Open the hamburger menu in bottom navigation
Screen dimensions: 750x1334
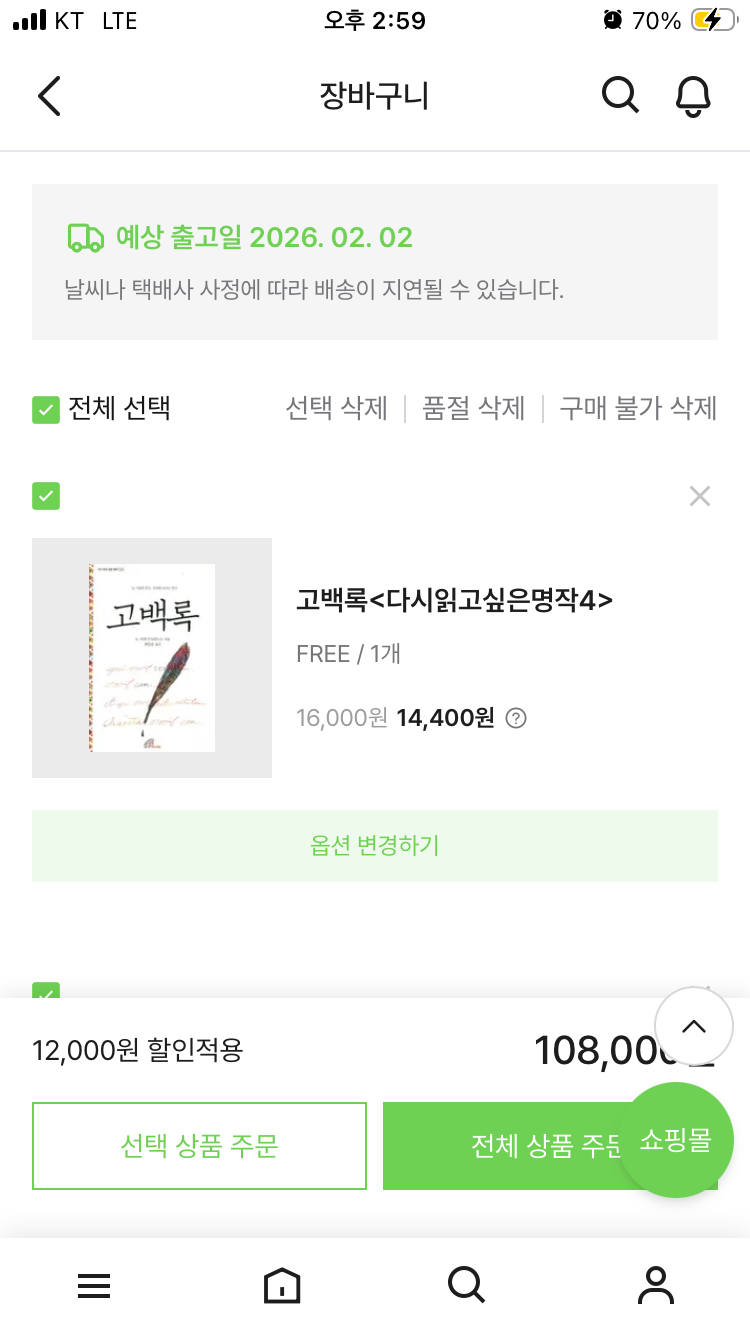[94, 1286]
